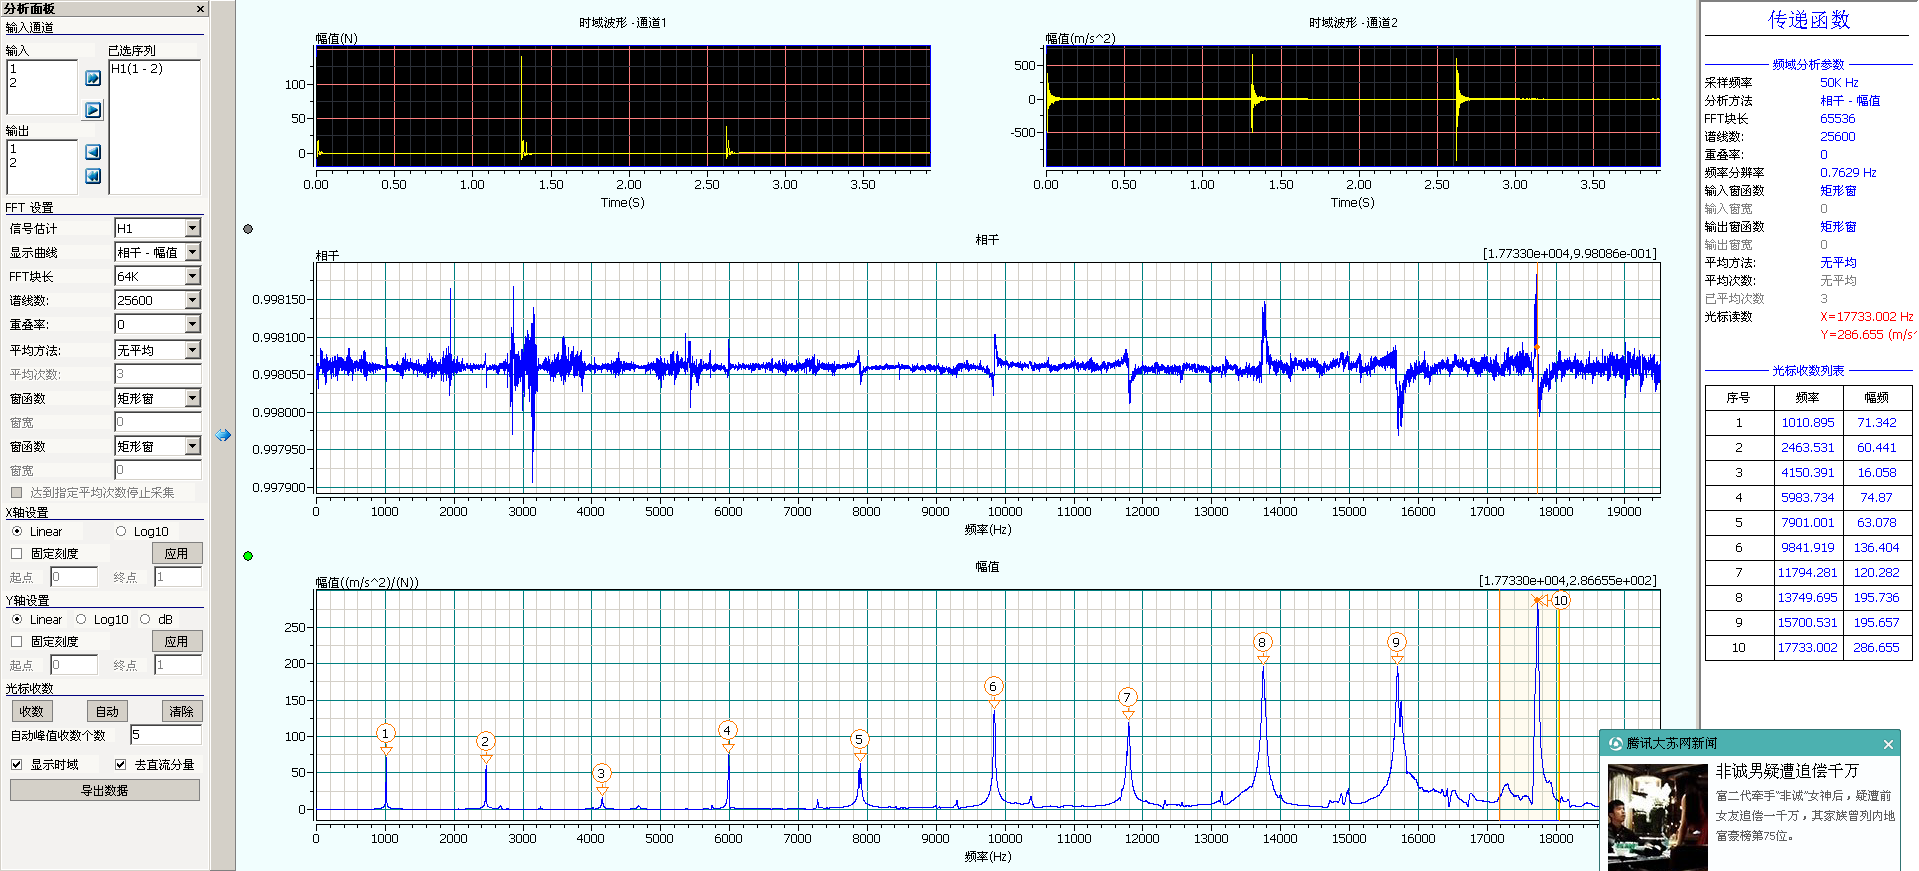The width and height of the screenshot is (1919, 871).
Task: Select Log10 for the X-axis setting
Action: point(122,532)
